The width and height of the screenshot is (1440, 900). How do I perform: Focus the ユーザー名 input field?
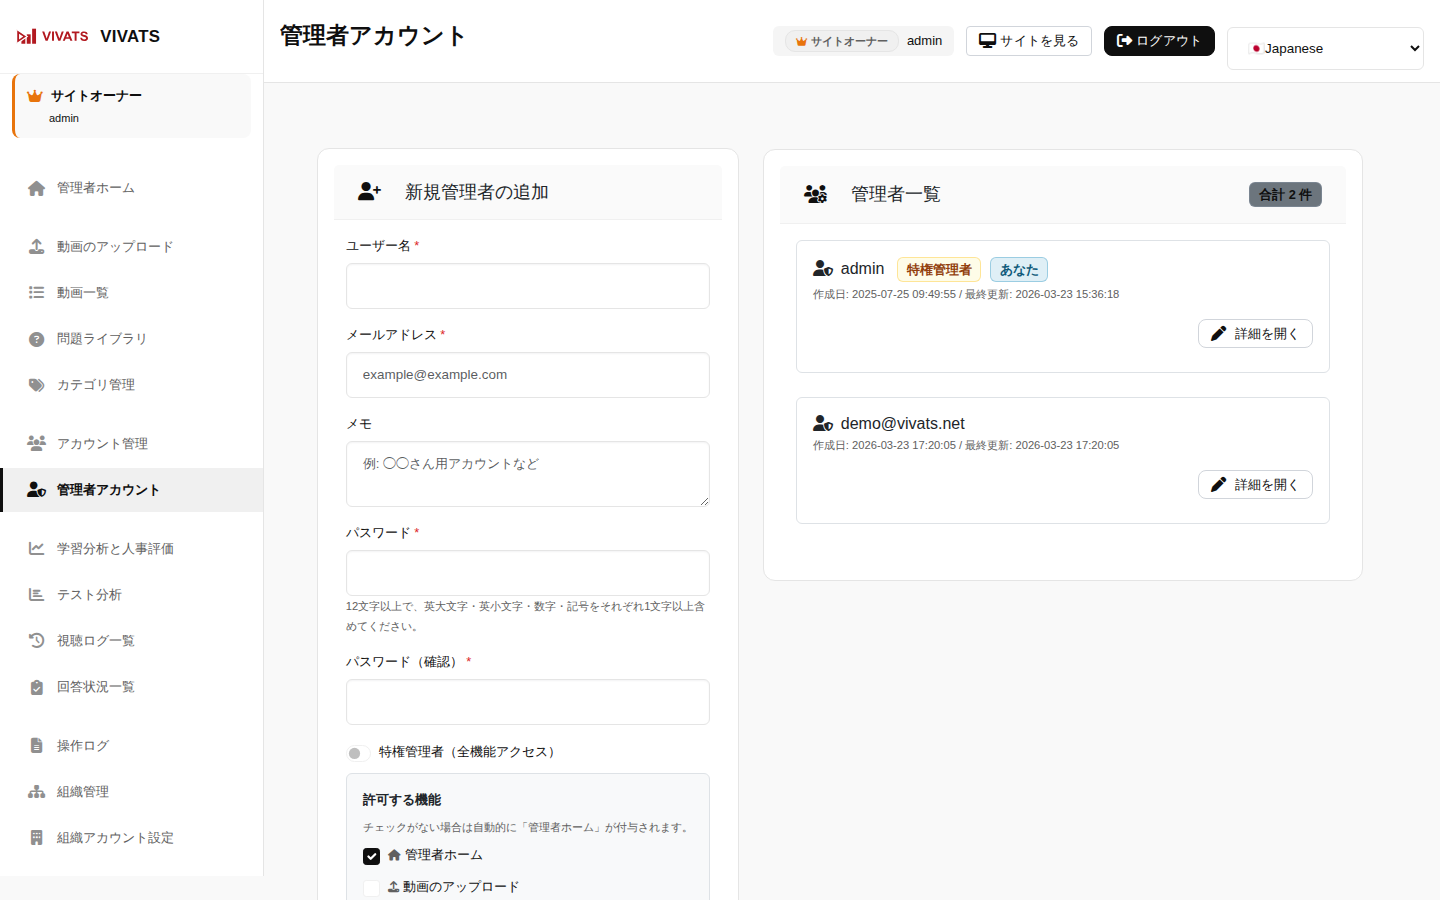[x=528, y=286]
